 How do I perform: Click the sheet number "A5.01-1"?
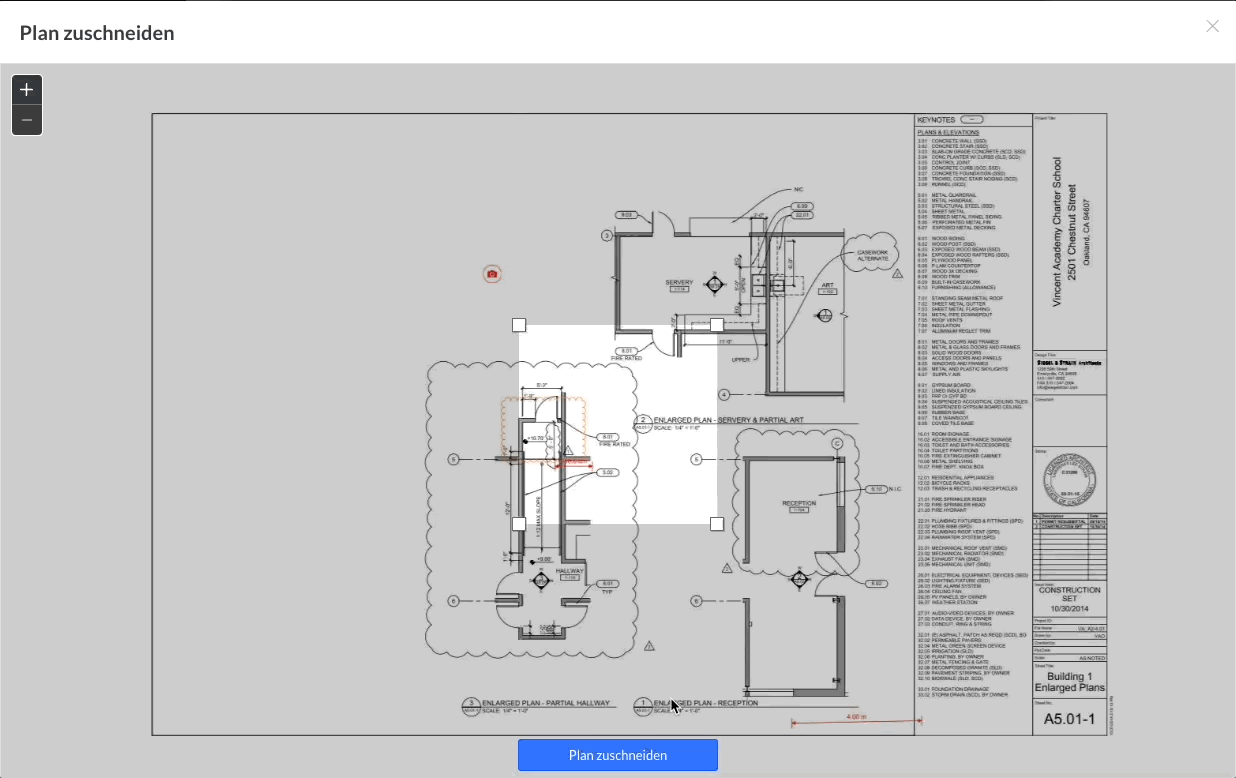(1069, 719)
